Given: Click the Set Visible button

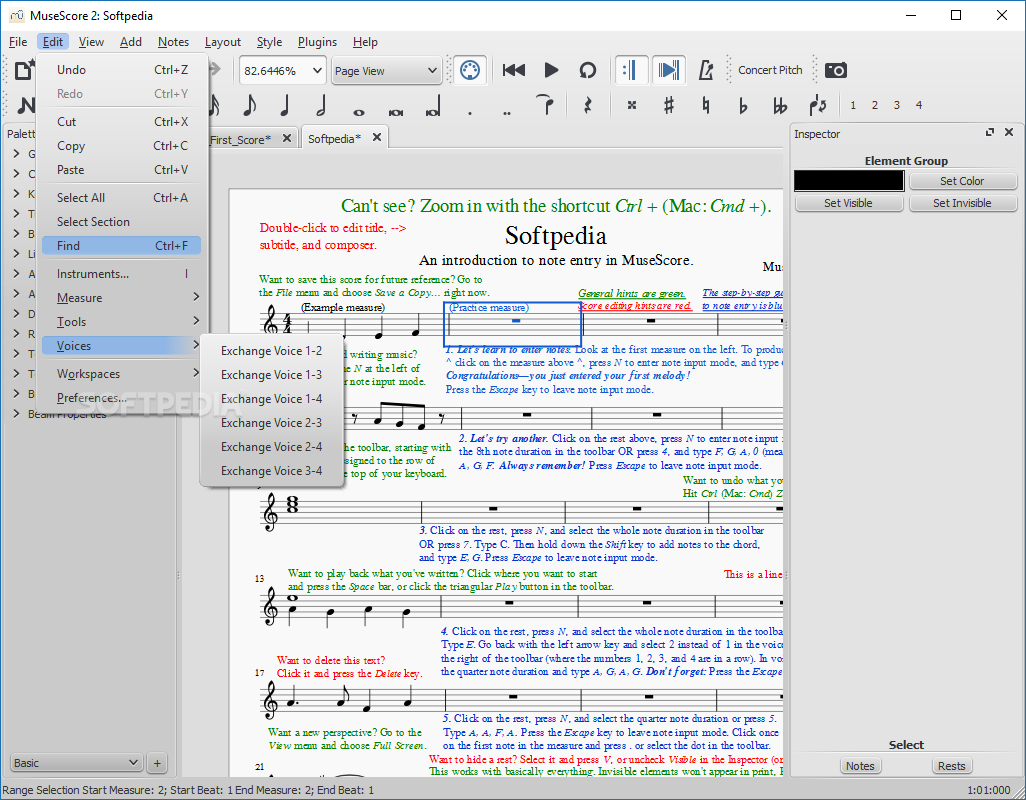Looking at the screenshot, I should (849, 203).
